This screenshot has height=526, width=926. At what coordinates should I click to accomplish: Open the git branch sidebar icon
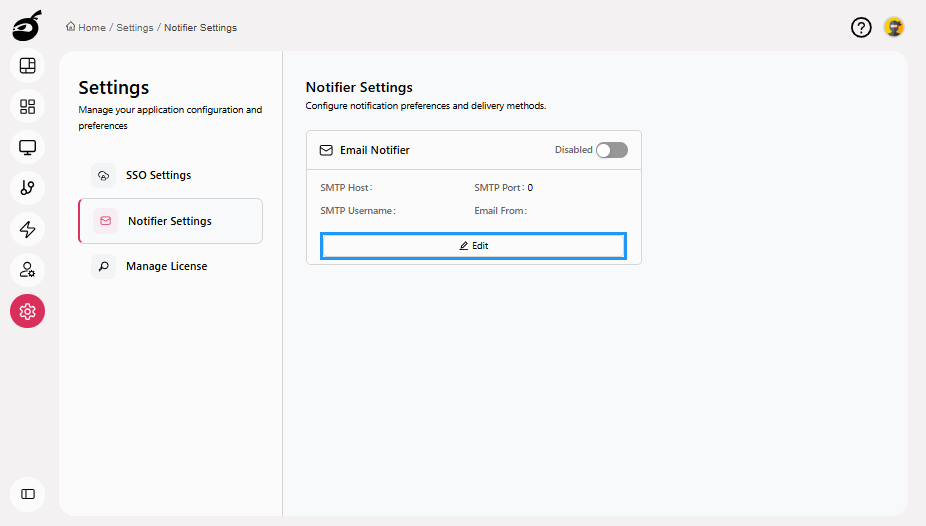(x=28, y=188)
